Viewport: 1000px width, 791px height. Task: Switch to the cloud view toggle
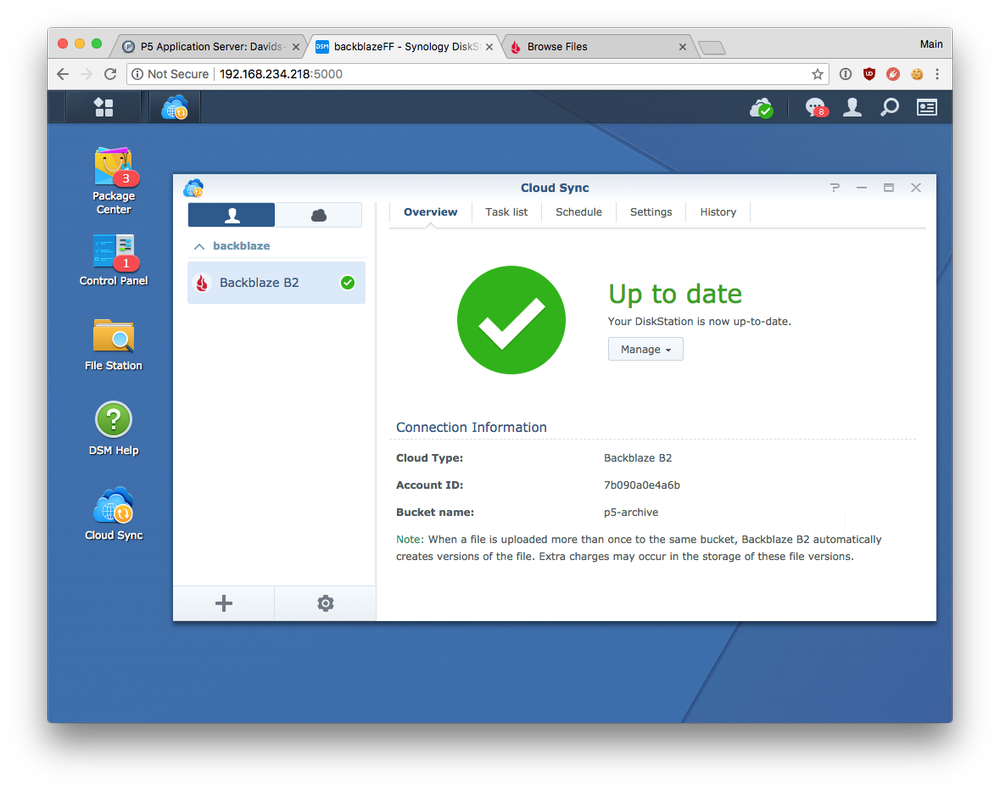click(318, 215)
